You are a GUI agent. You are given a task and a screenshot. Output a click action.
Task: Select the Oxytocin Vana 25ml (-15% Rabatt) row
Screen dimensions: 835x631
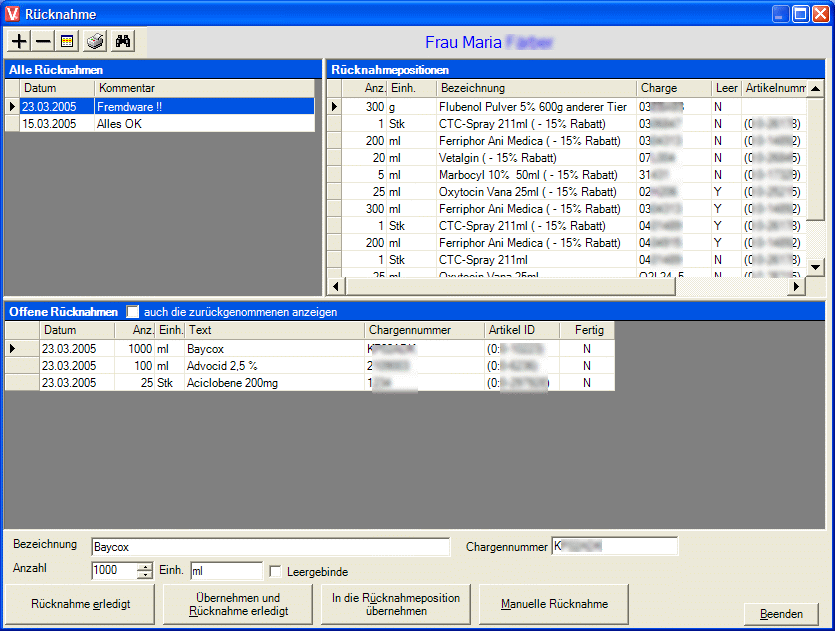point(567,192)
